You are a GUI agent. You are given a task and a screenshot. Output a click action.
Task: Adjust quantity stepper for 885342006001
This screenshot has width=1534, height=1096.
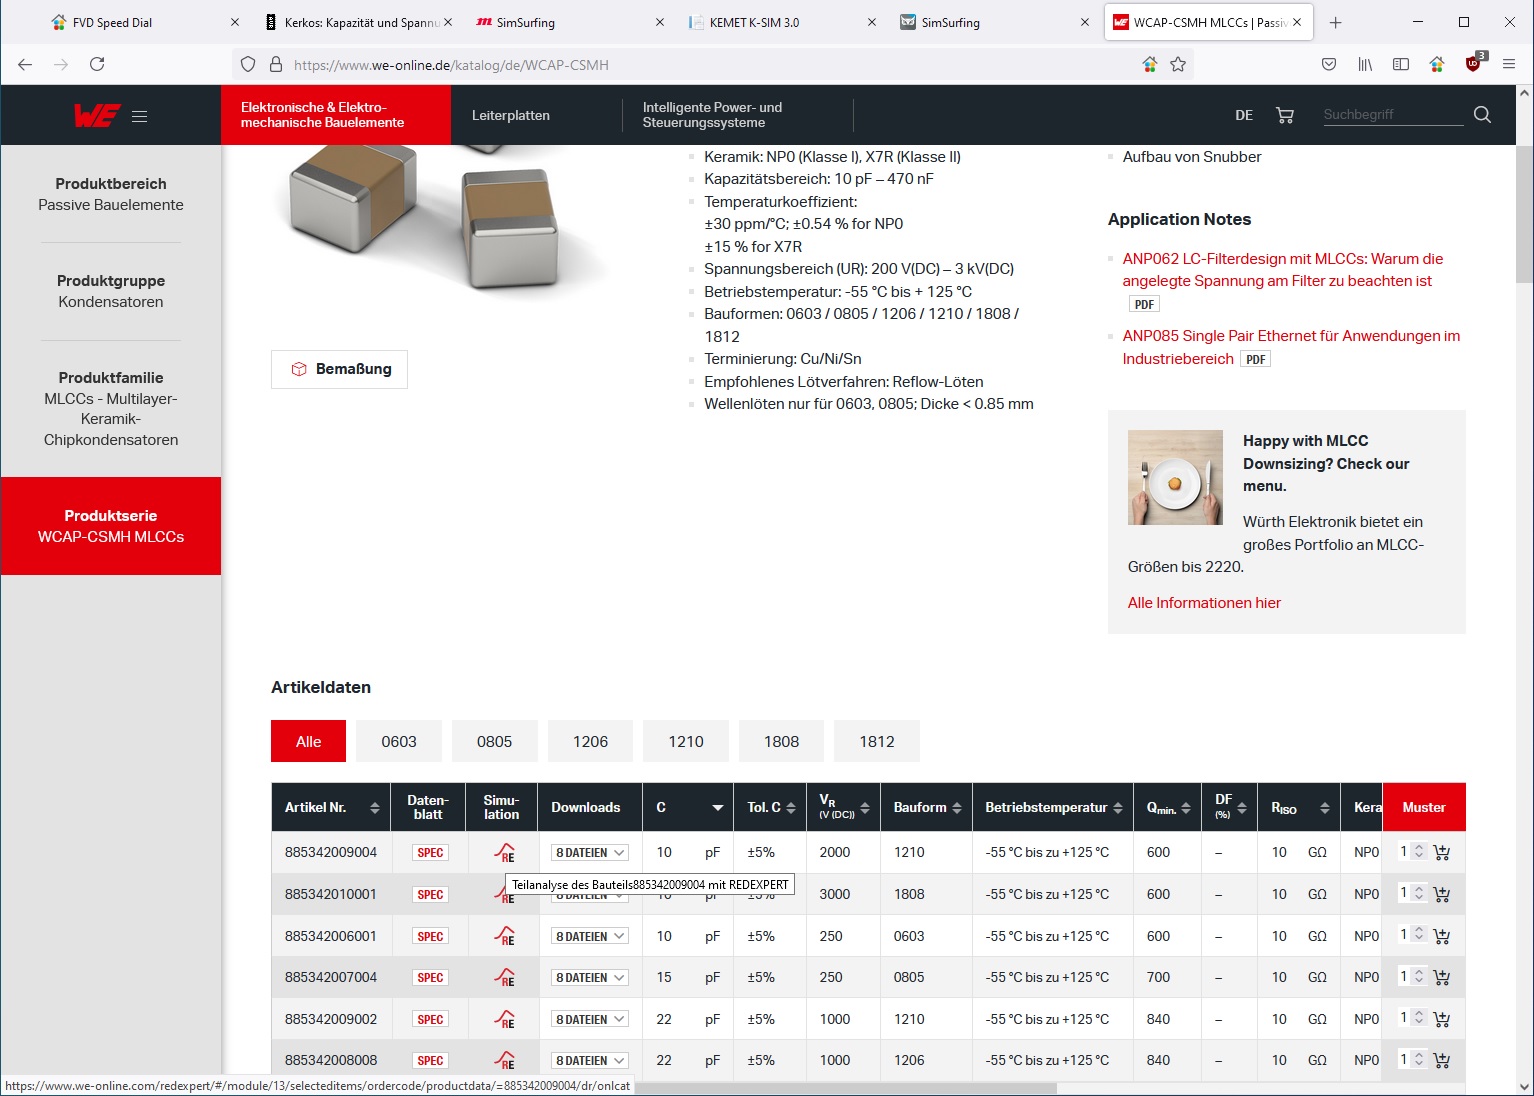tap(1418, 936)
